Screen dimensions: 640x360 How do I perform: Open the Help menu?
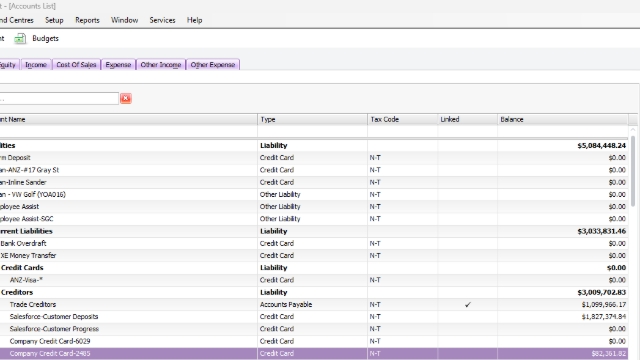pyautogui.click(x=194, y=20)
